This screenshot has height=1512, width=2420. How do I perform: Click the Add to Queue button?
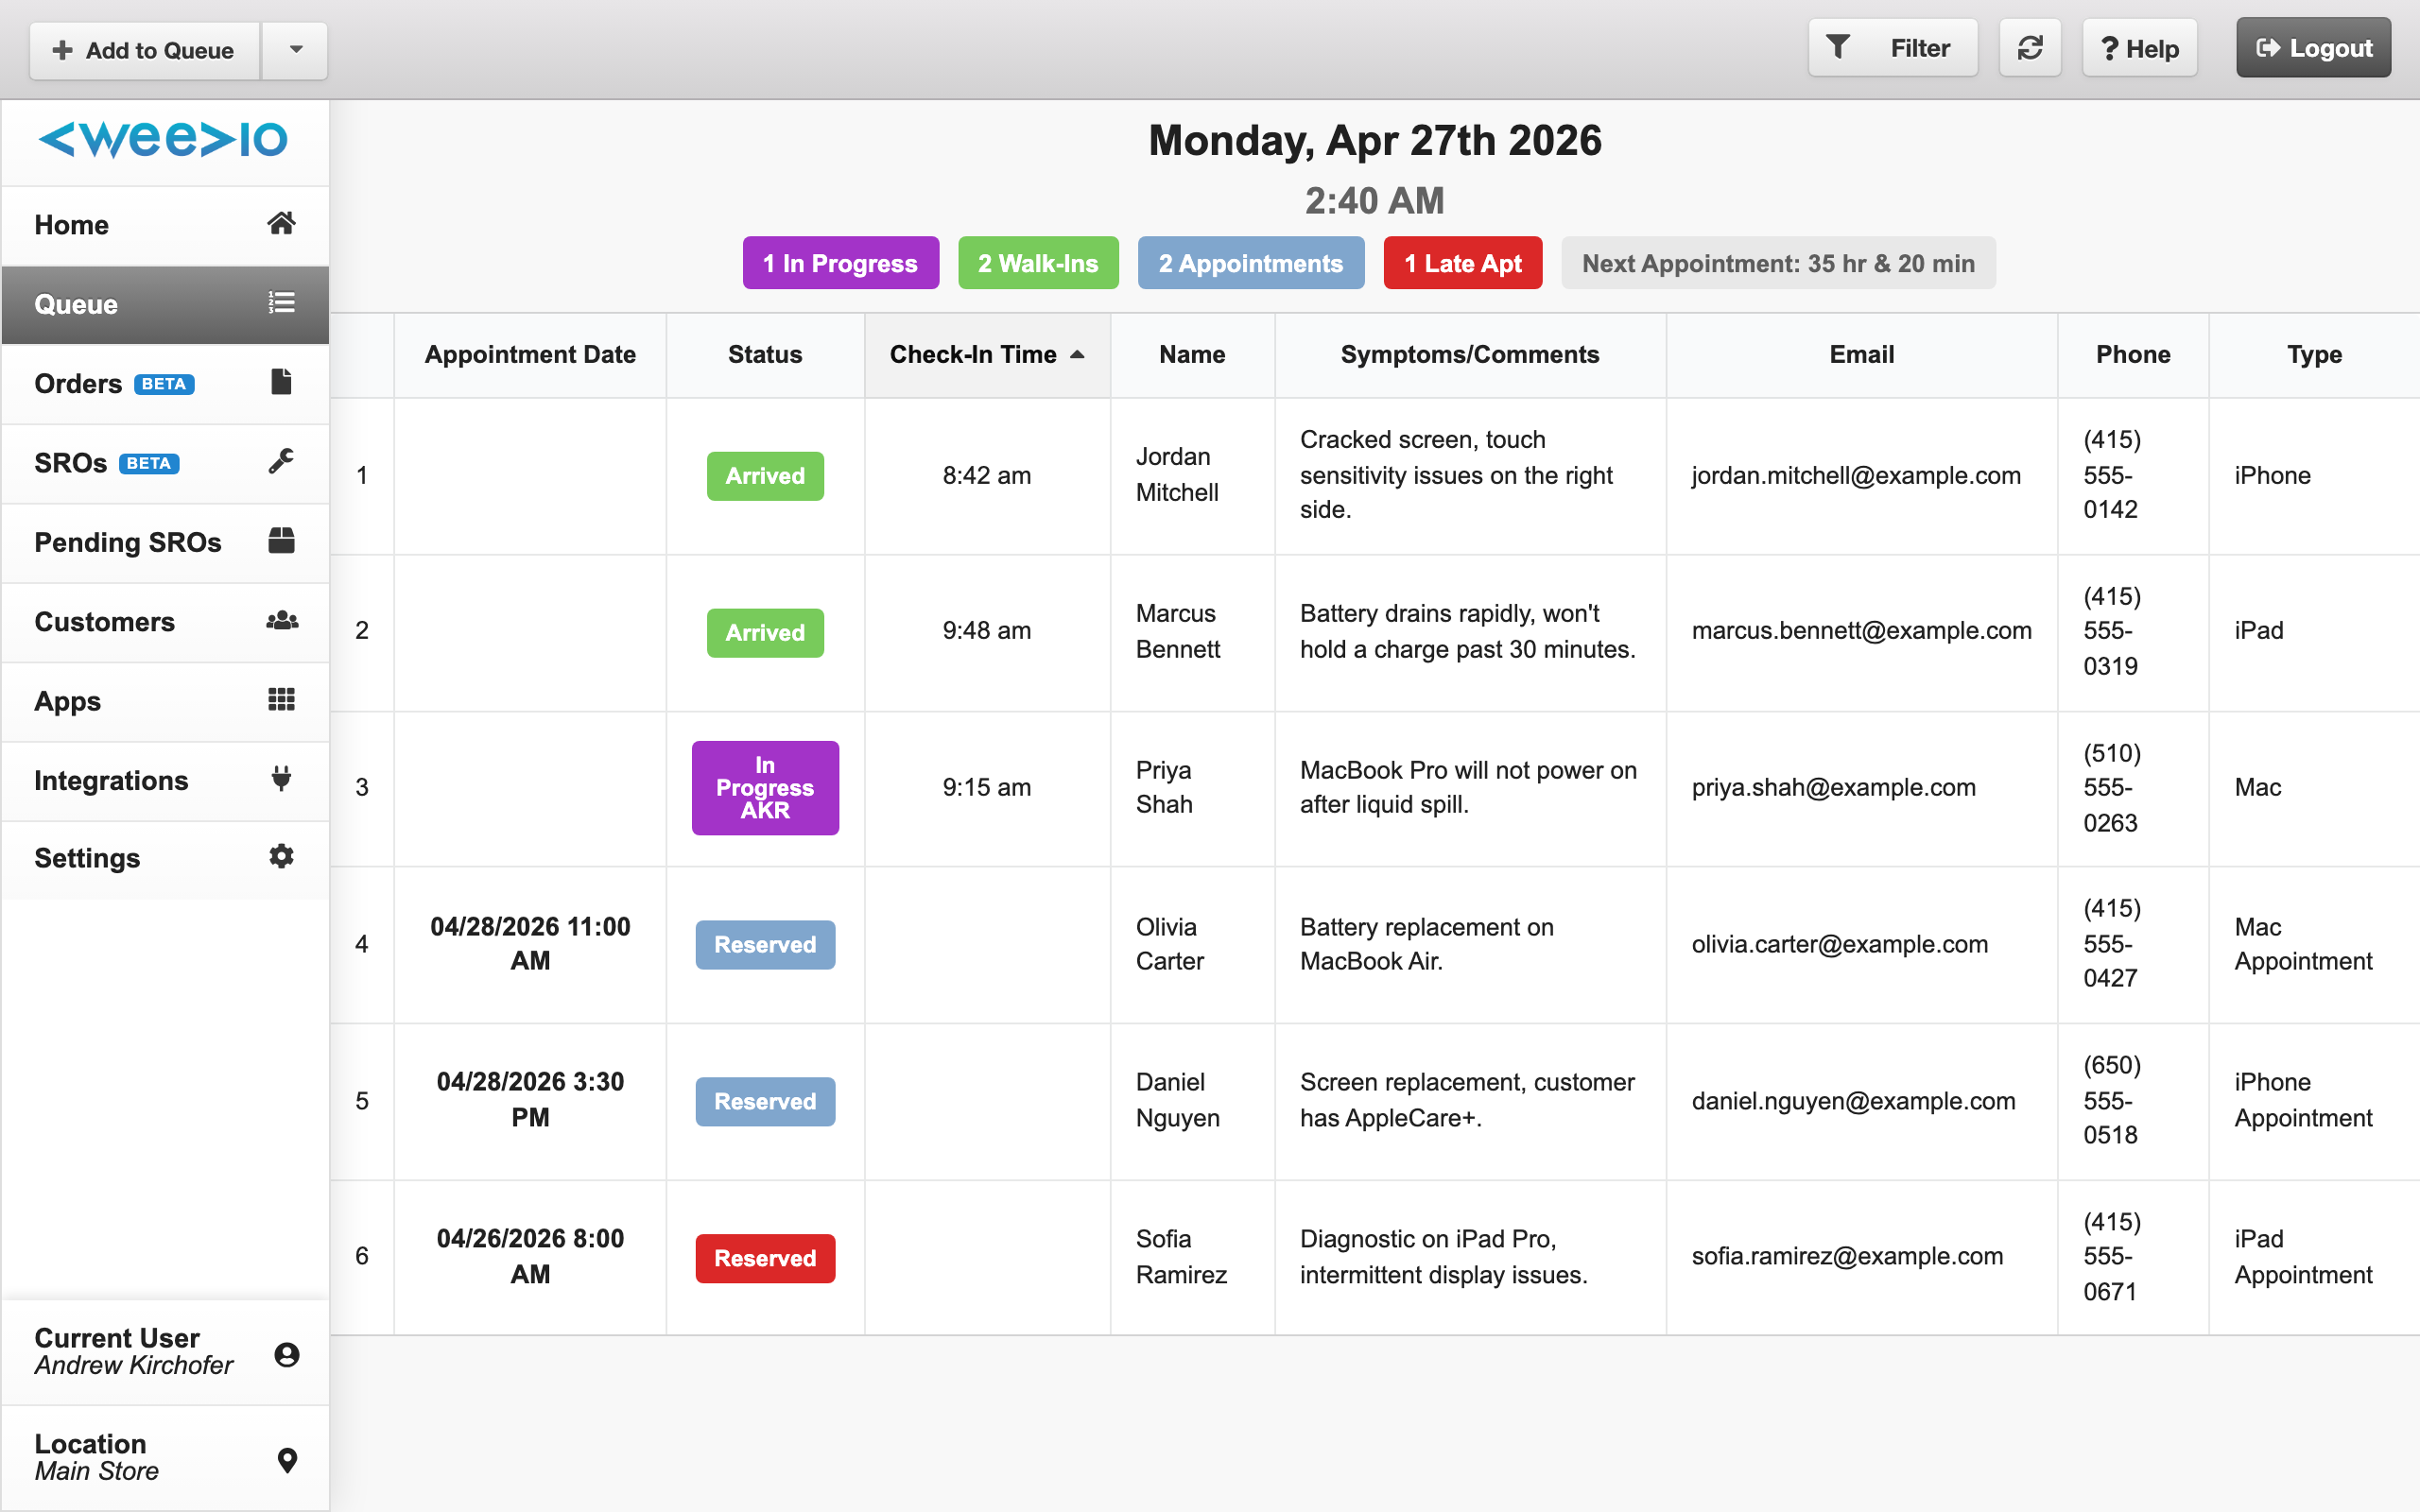[145, 50]
